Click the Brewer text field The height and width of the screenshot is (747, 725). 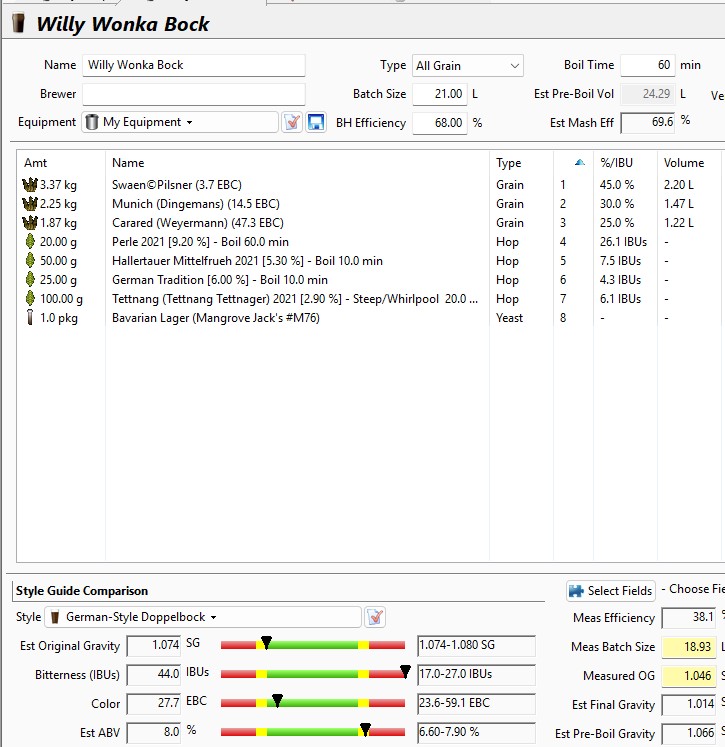tap(193, 94)
